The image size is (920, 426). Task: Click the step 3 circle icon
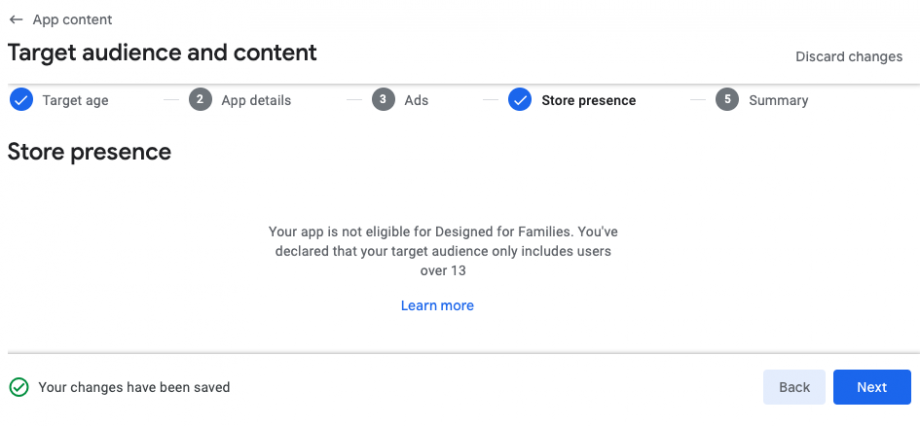(x=383, y=100)
